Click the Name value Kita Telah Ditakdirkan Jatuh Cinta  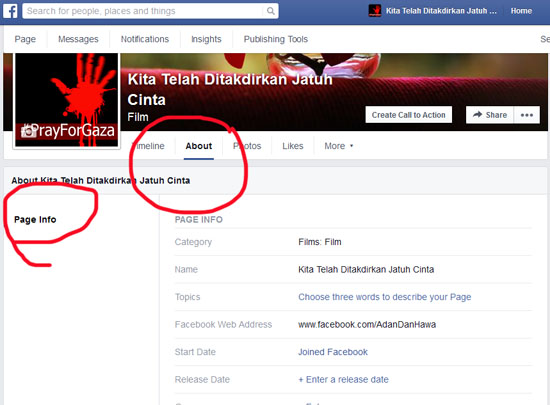pyautogui.click(x=366, y=269)
